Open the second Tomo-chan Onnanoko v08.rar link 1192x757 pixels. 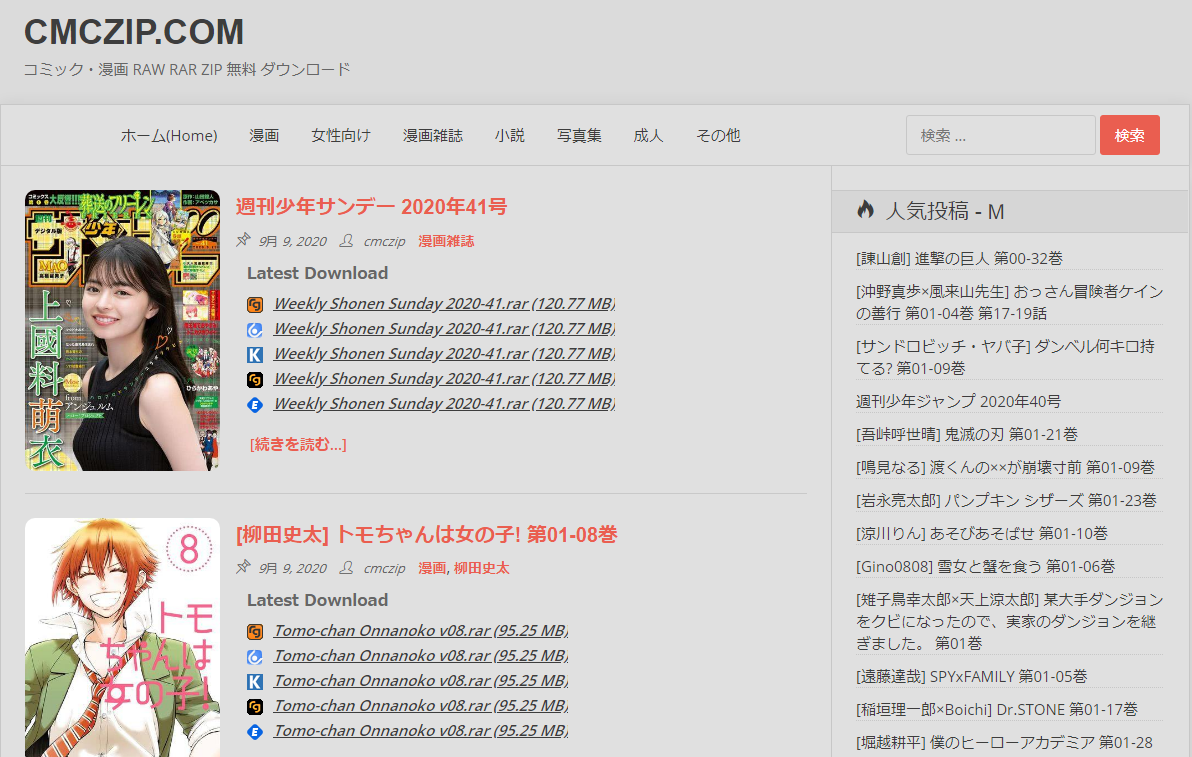(421, 655)
